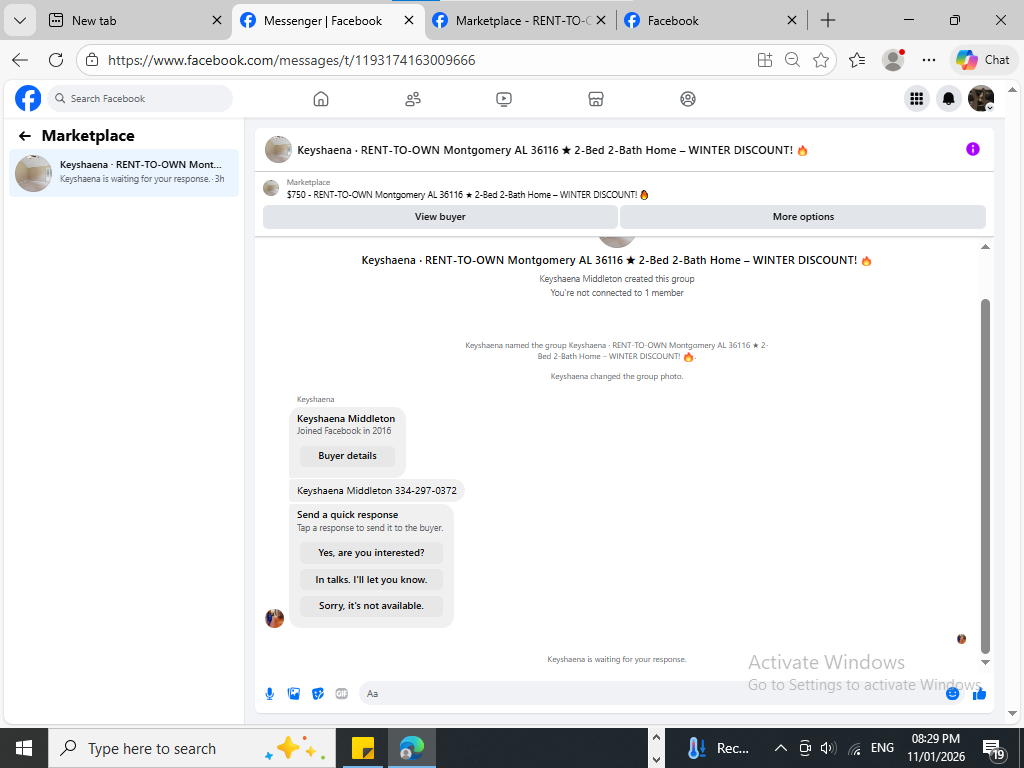This screenshot has height=768, width=1024.
Task: Send quick response 'Sorry, it's not available.'
Action: 371,606
